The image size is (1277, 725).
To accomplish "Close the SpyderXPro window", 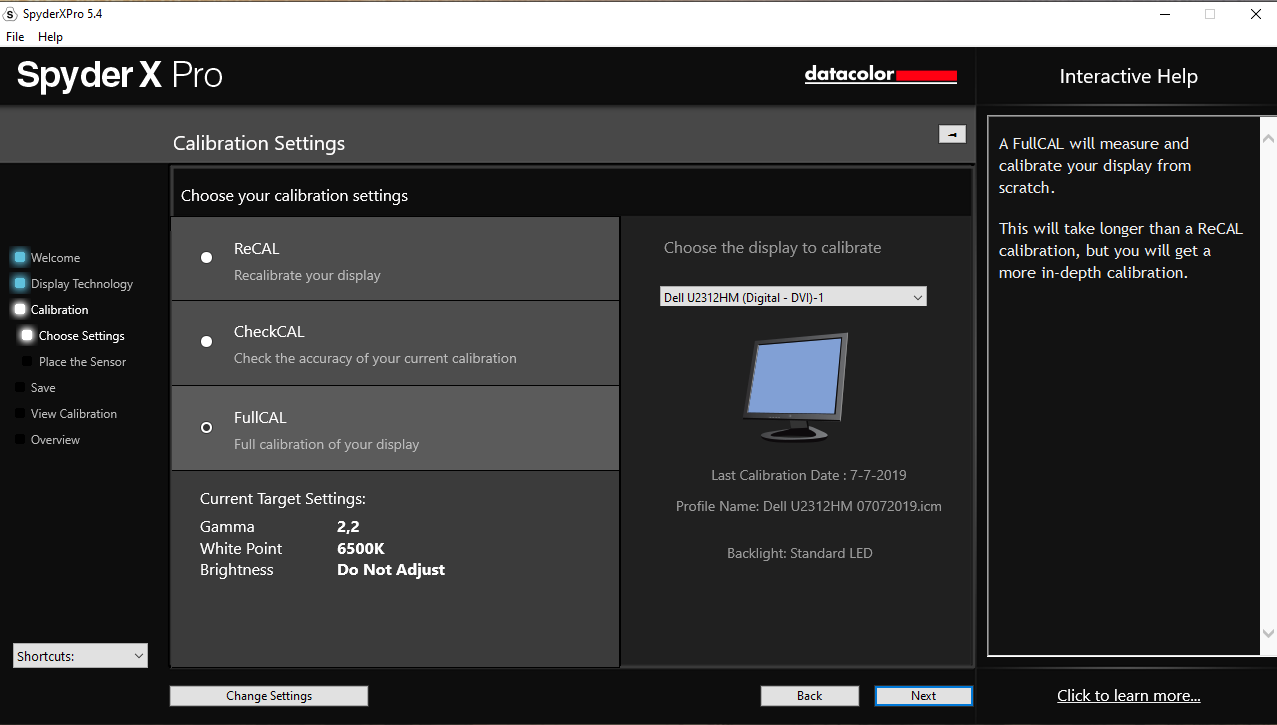I will coord(1255,14).
